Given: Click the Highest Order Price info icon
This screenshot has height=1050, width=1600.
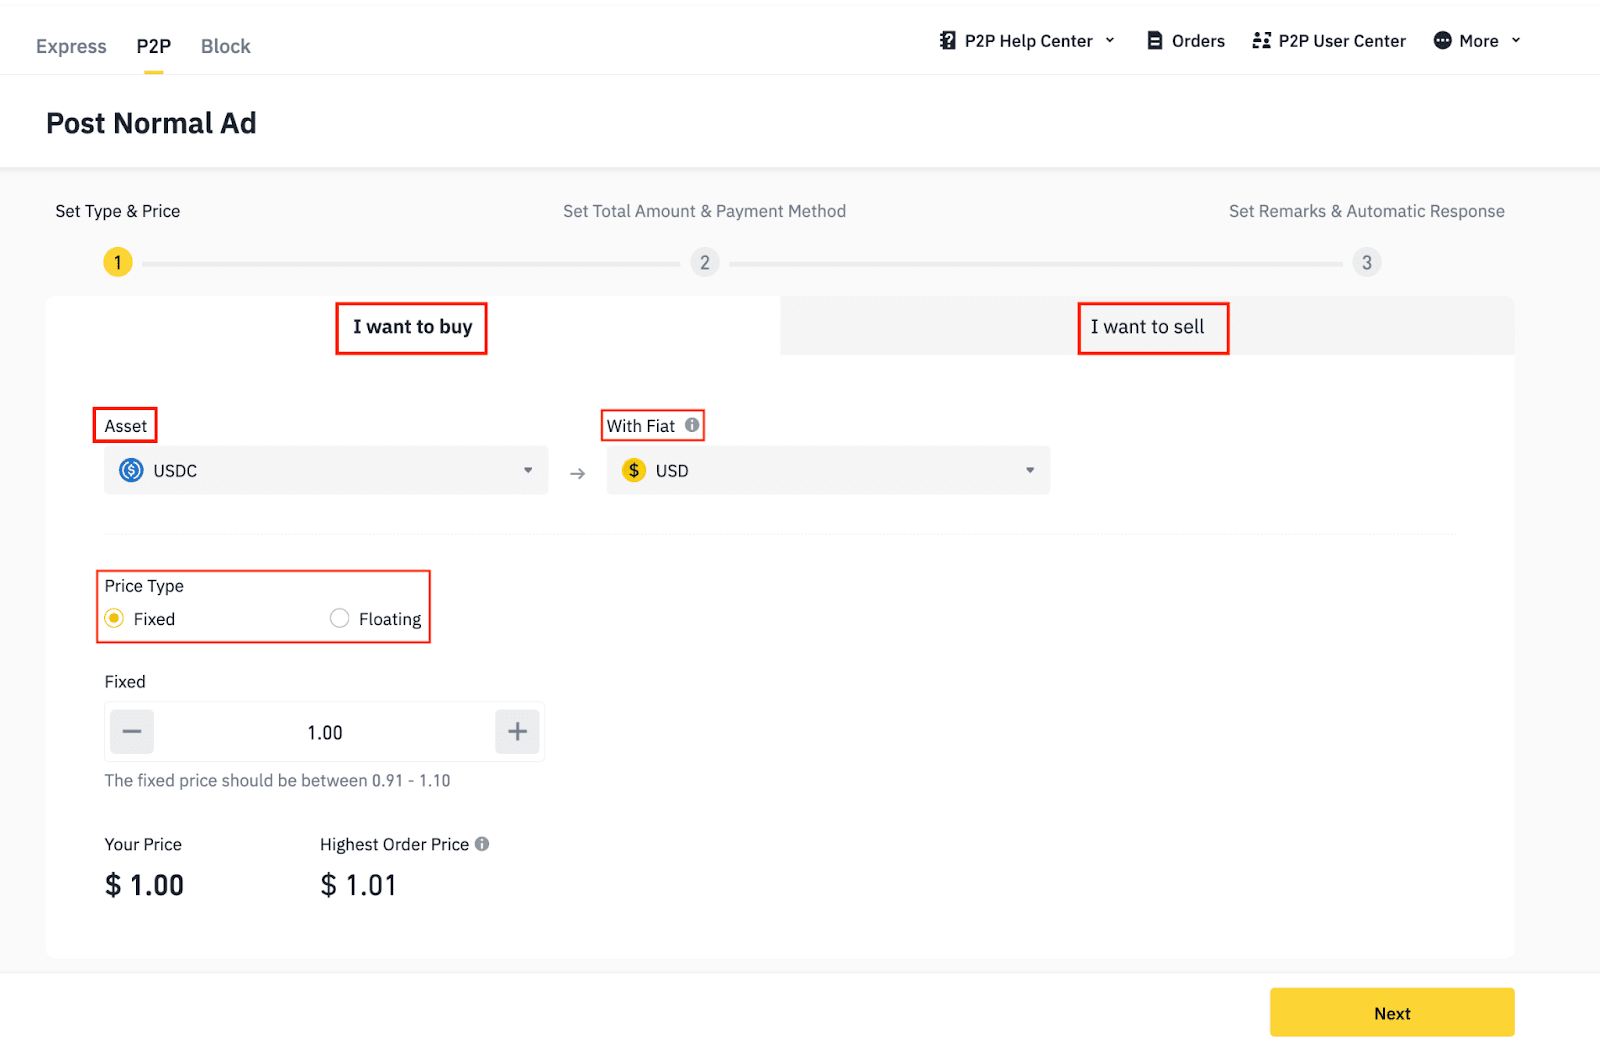Looking at the screenshot, I should [482, 844].
